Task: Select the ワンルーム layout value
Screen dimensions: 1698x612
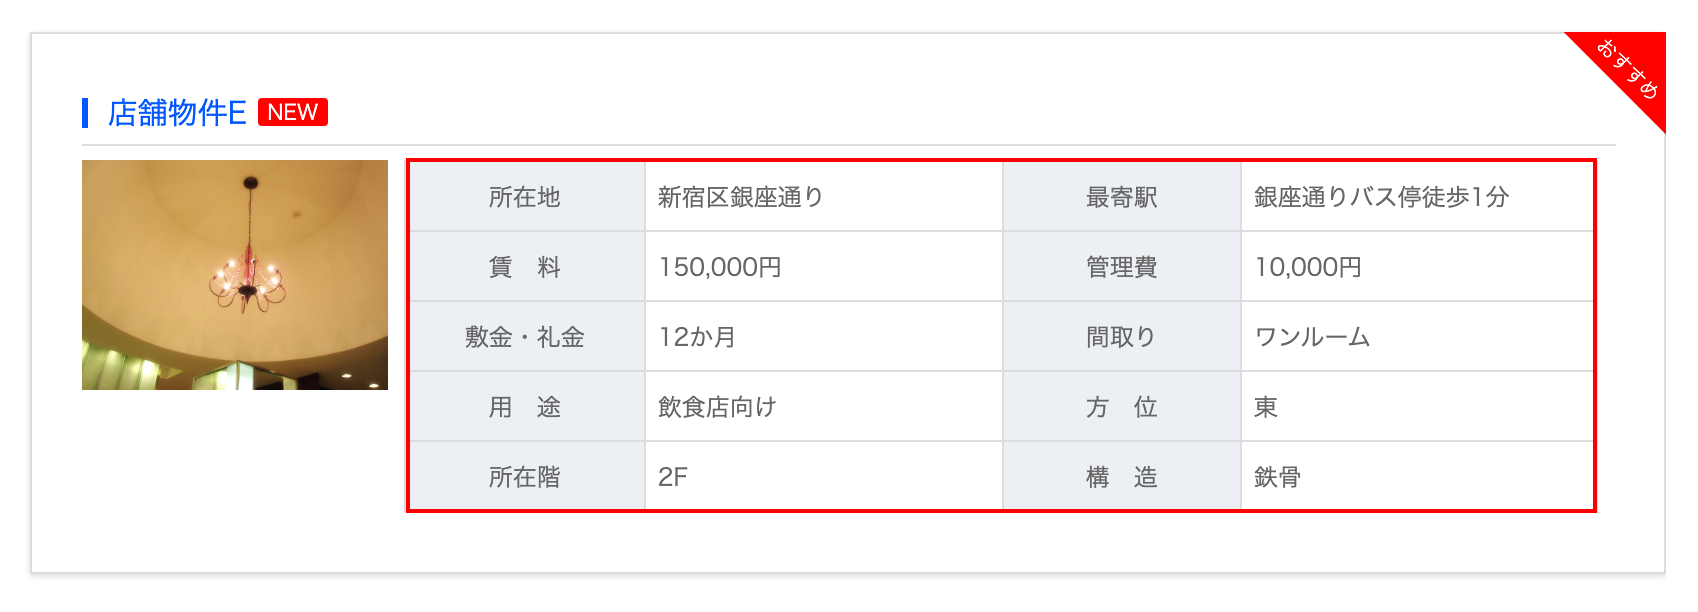Action: click(1312, 337)
